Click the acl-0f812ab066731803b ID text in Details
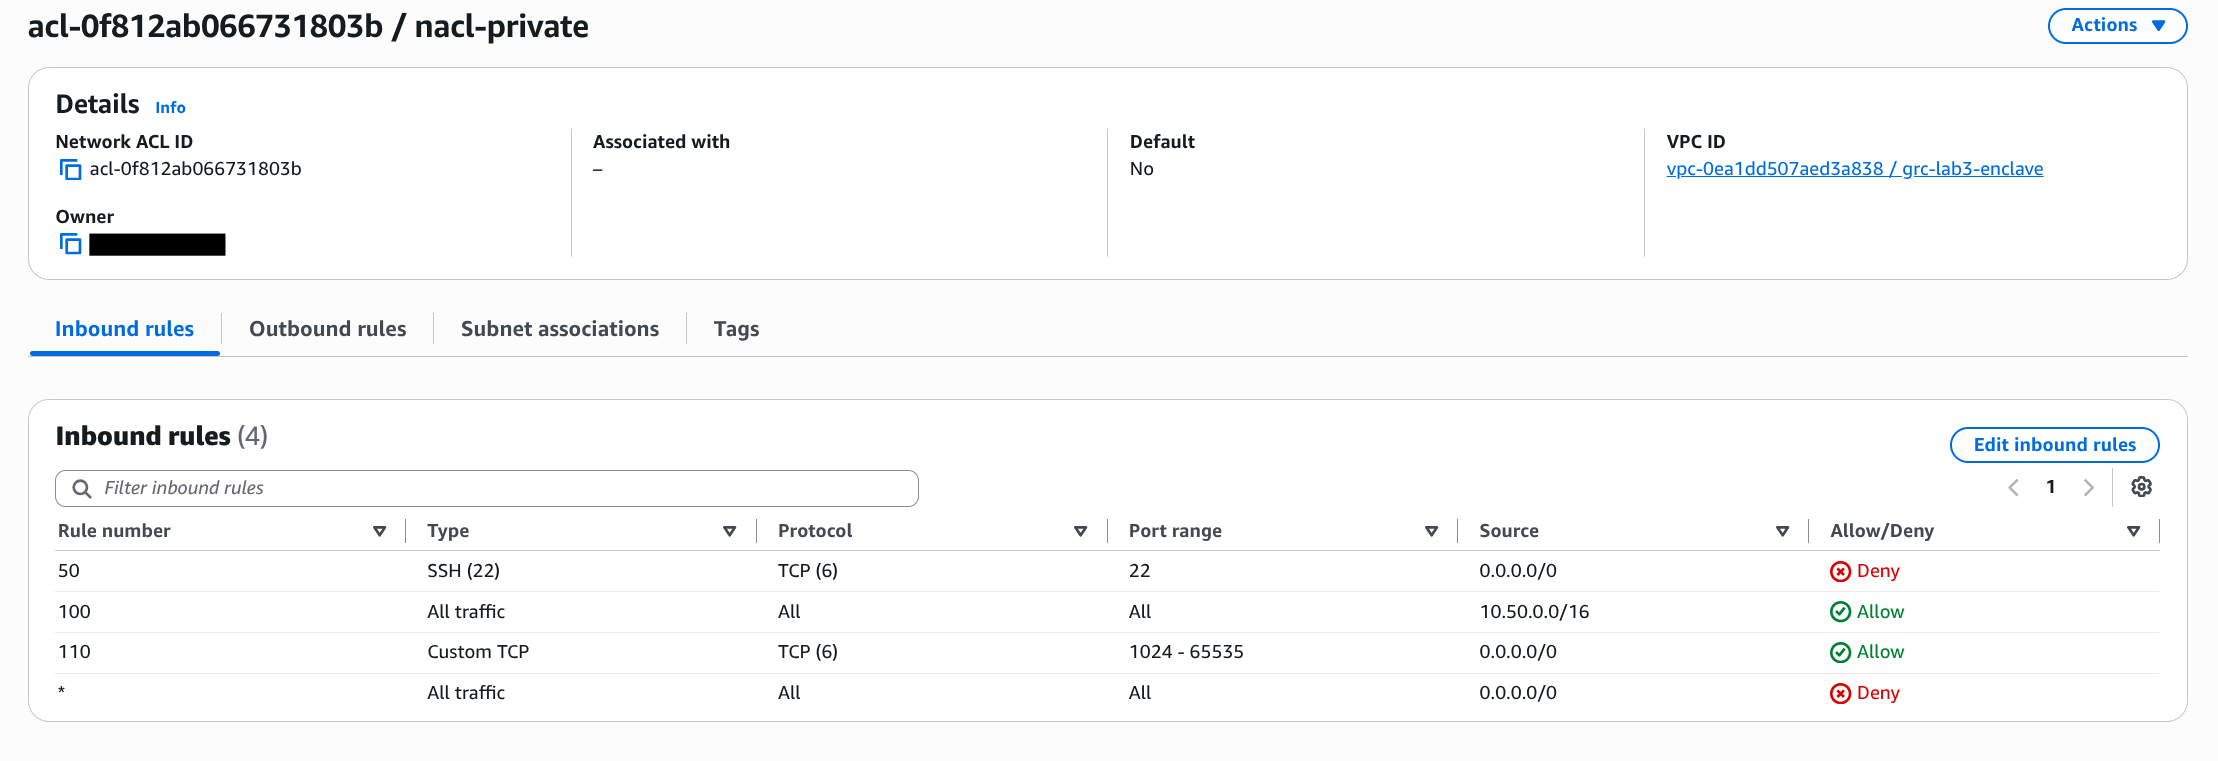 pos(195,169)
